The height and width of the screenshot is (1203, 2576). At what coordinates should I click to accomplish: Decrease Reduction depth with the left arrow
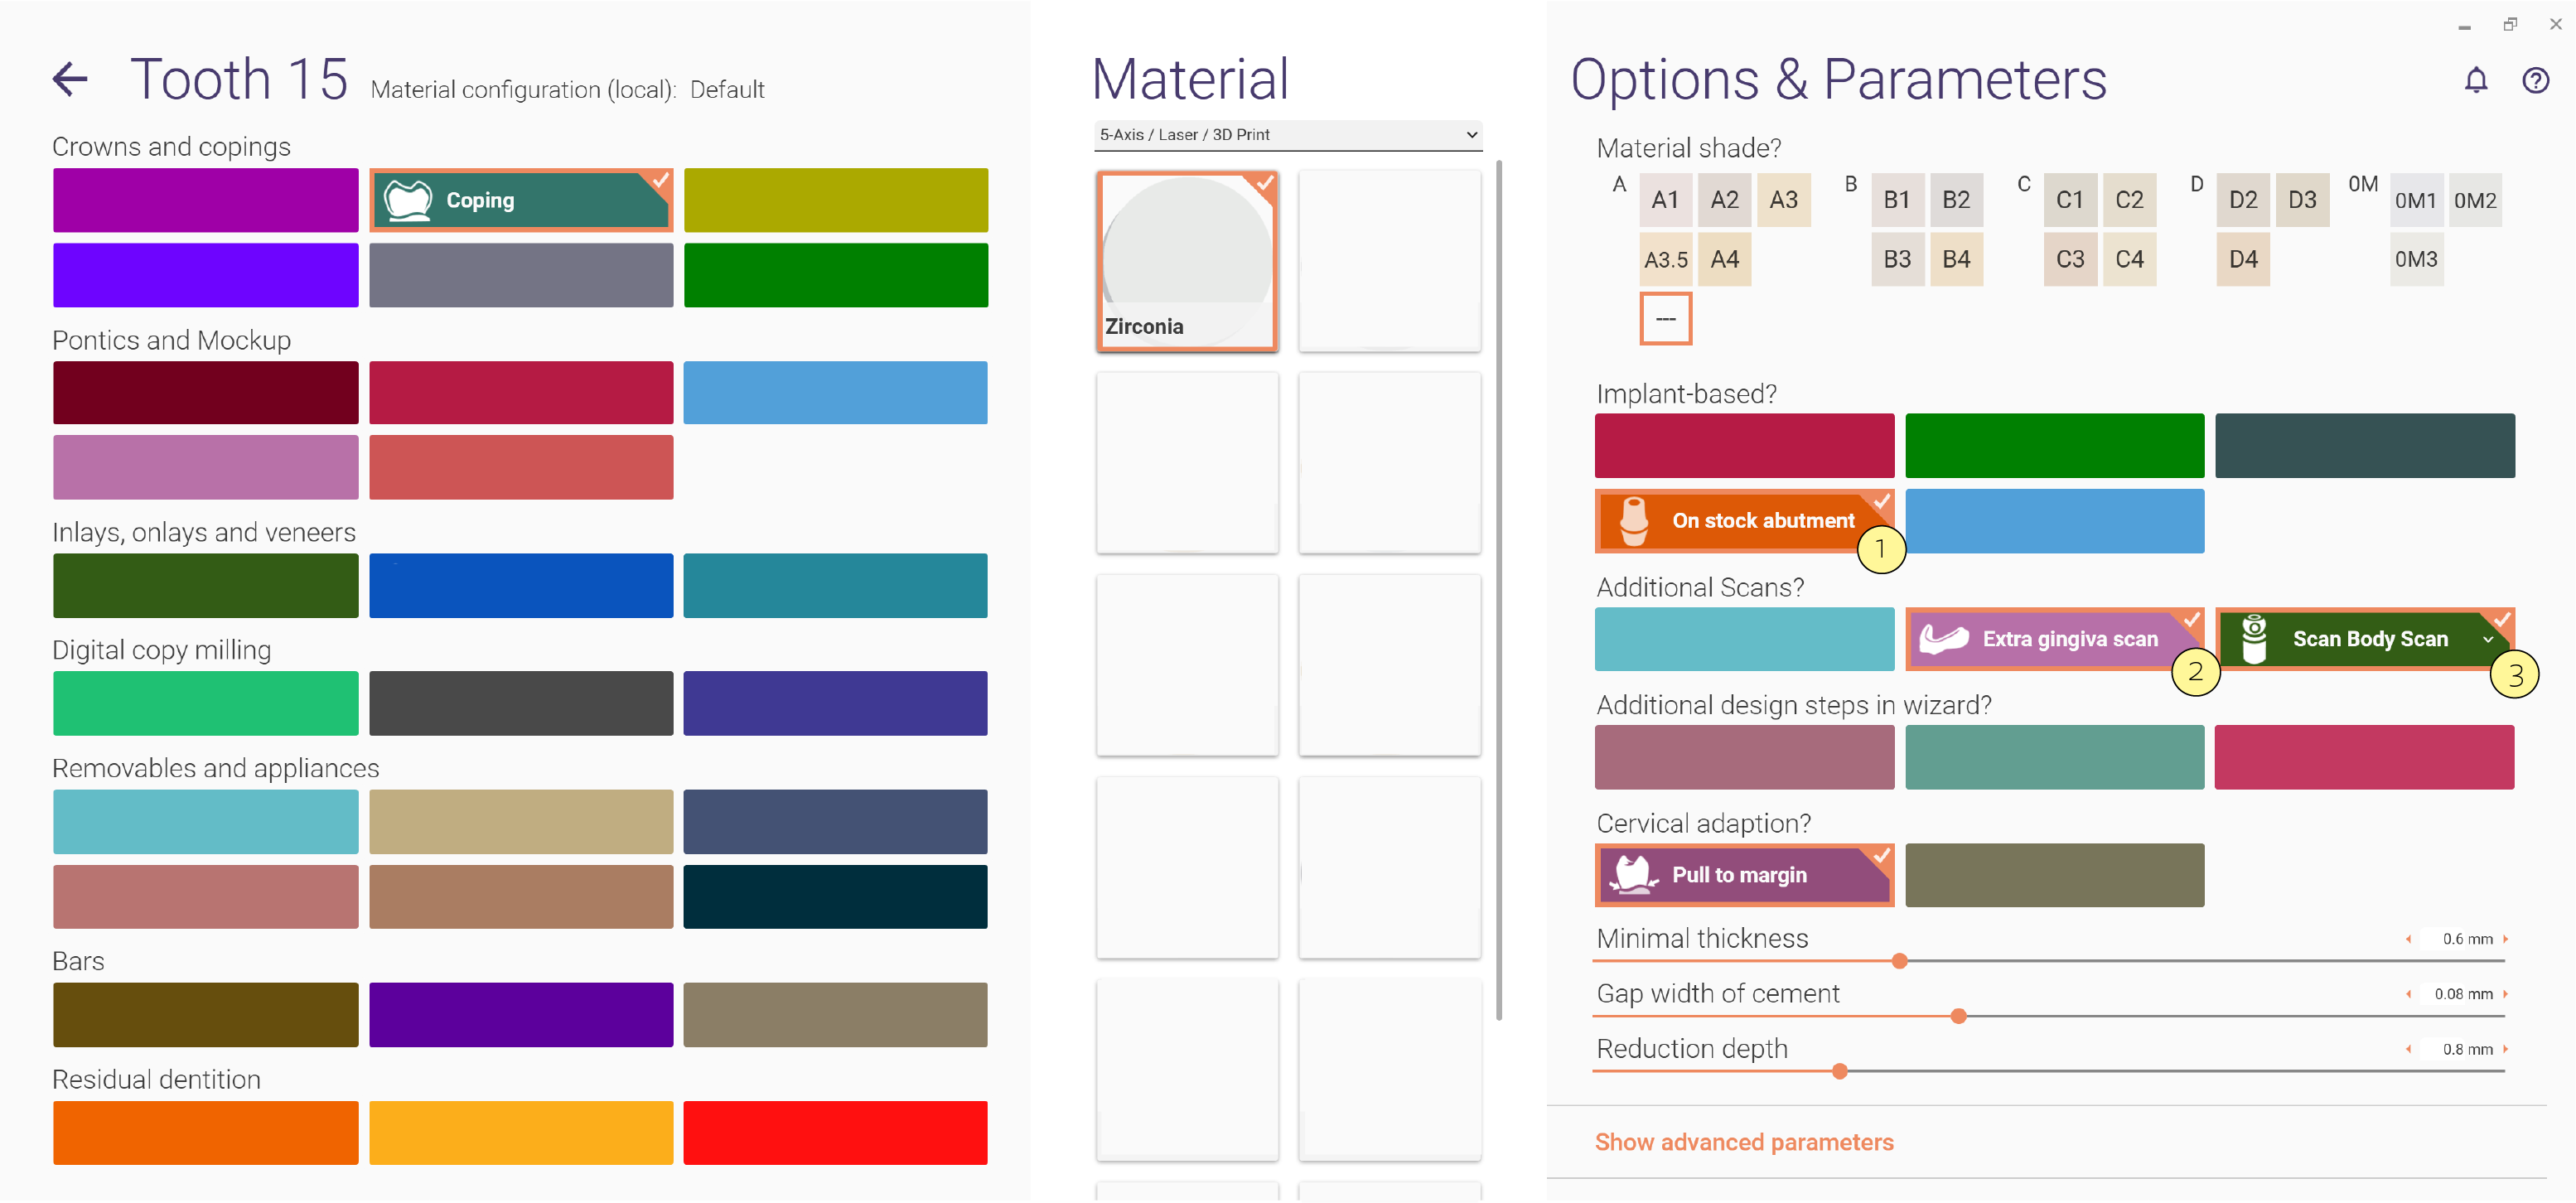tap(2408, 1049)
